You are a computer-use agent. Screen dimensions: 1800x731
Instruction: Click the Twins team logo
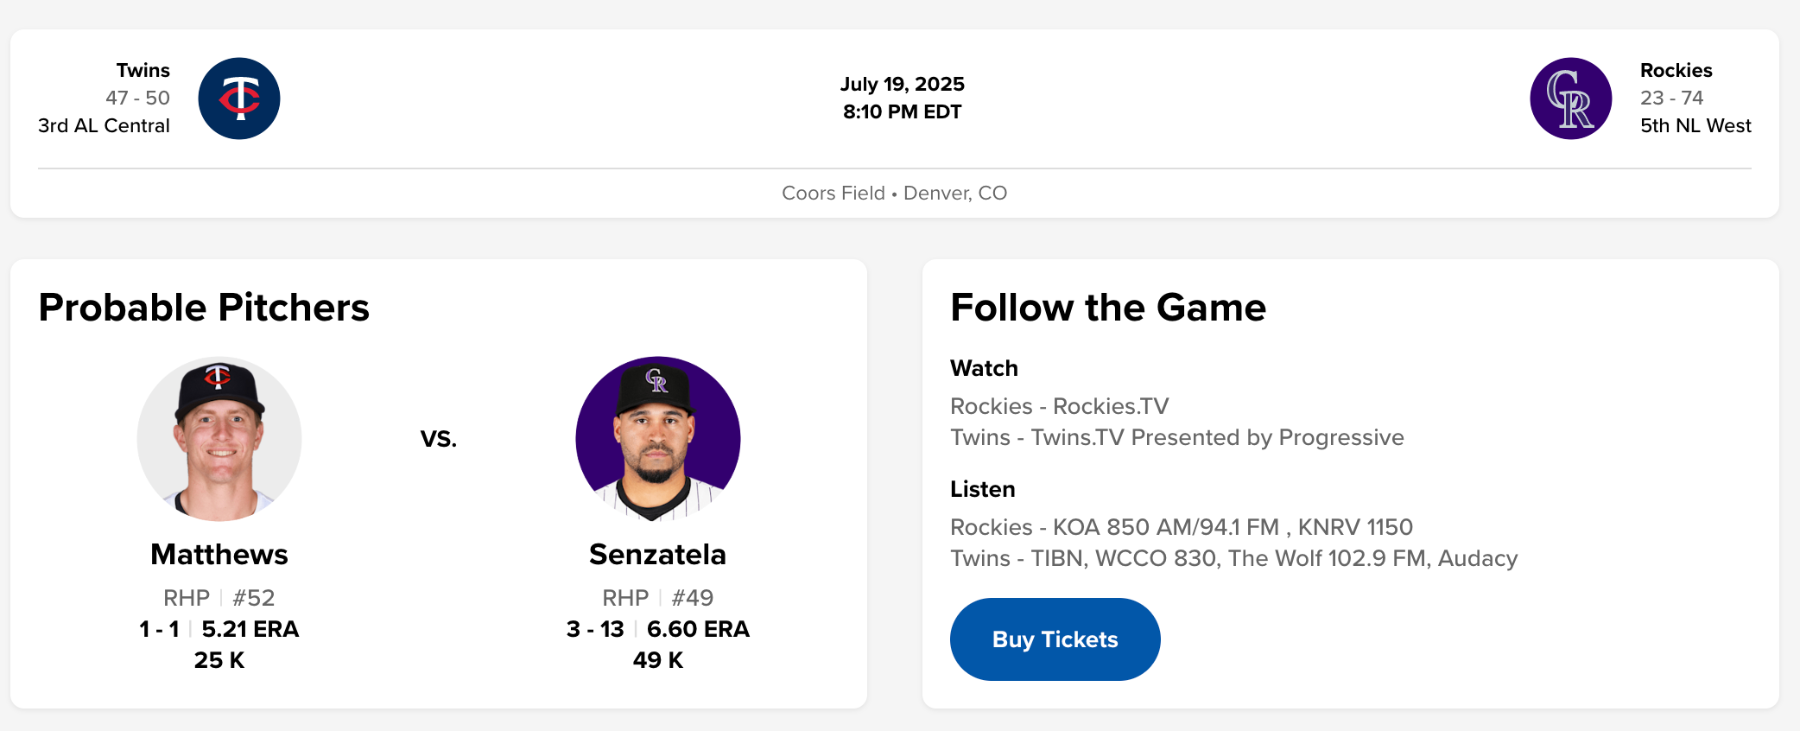point(239,98)
